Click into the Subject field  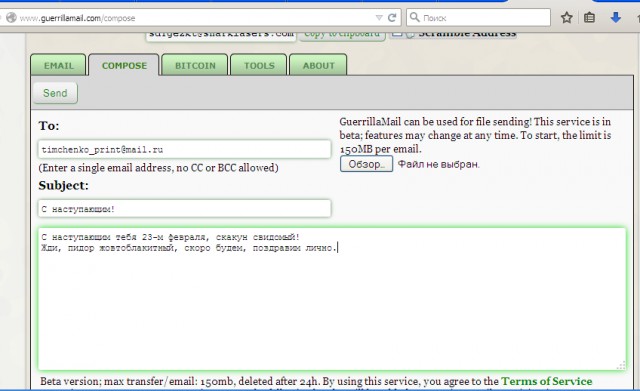coord(184,209)
